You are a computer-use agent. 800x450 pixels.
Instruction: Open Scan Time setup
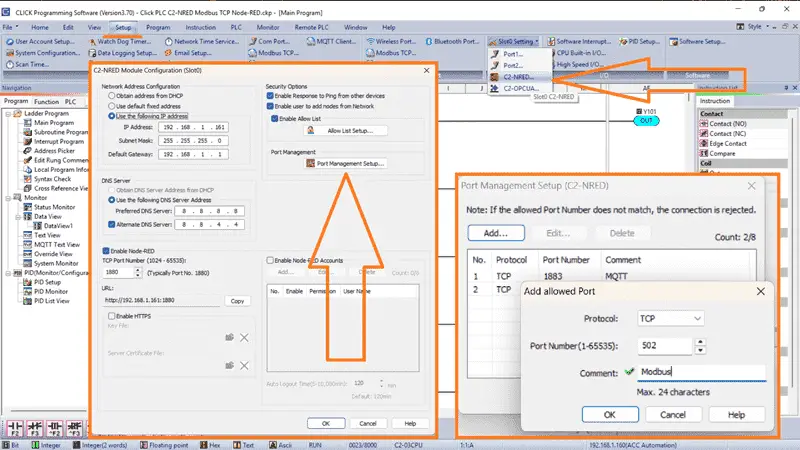coord(28,64)
